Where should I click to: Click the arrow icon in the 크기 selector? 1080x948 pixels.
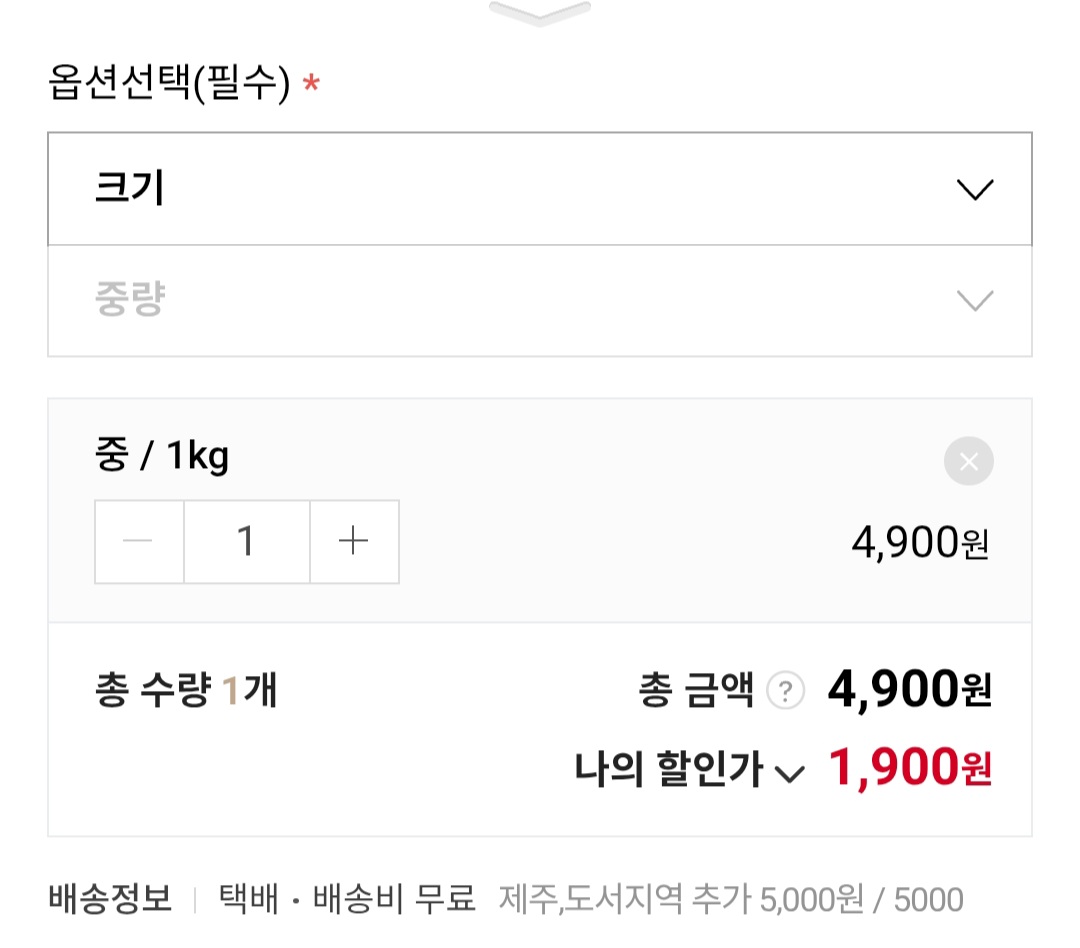point(974,189)
